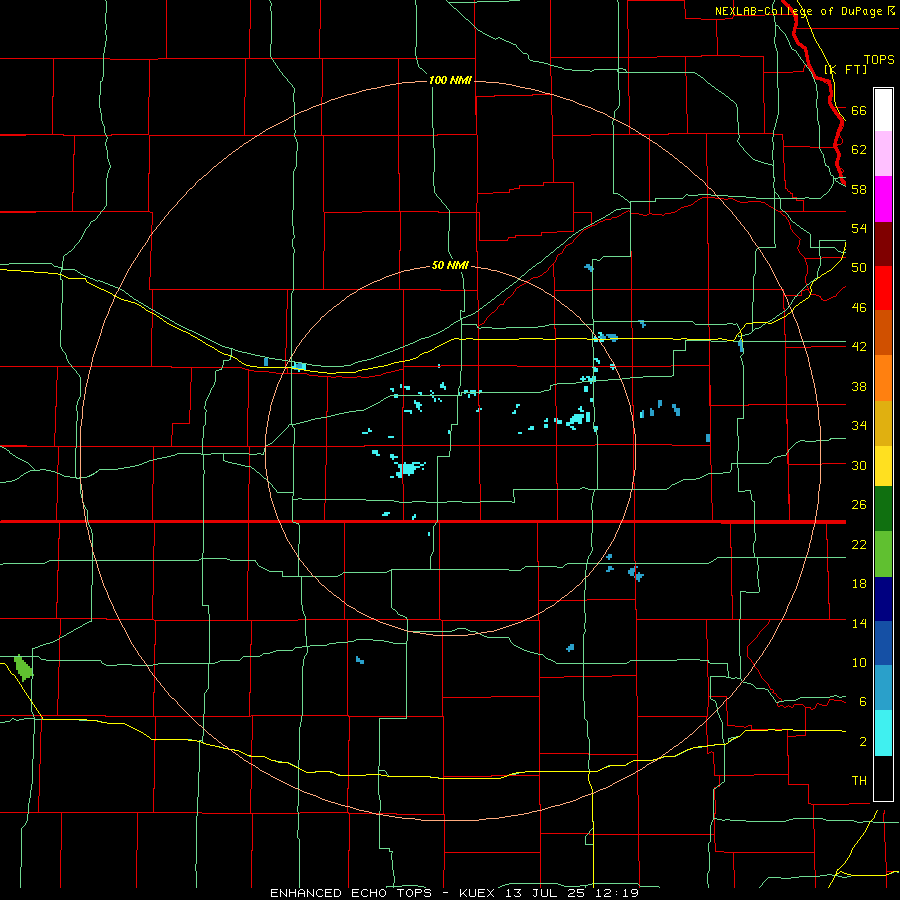Click the 'TH' threshold label
900x900 pixels.
click(x=859, y=781)
